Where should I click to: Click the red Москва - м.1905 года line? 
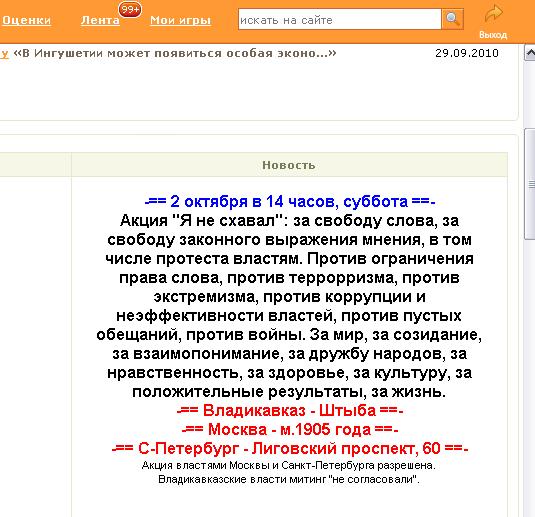290,429
